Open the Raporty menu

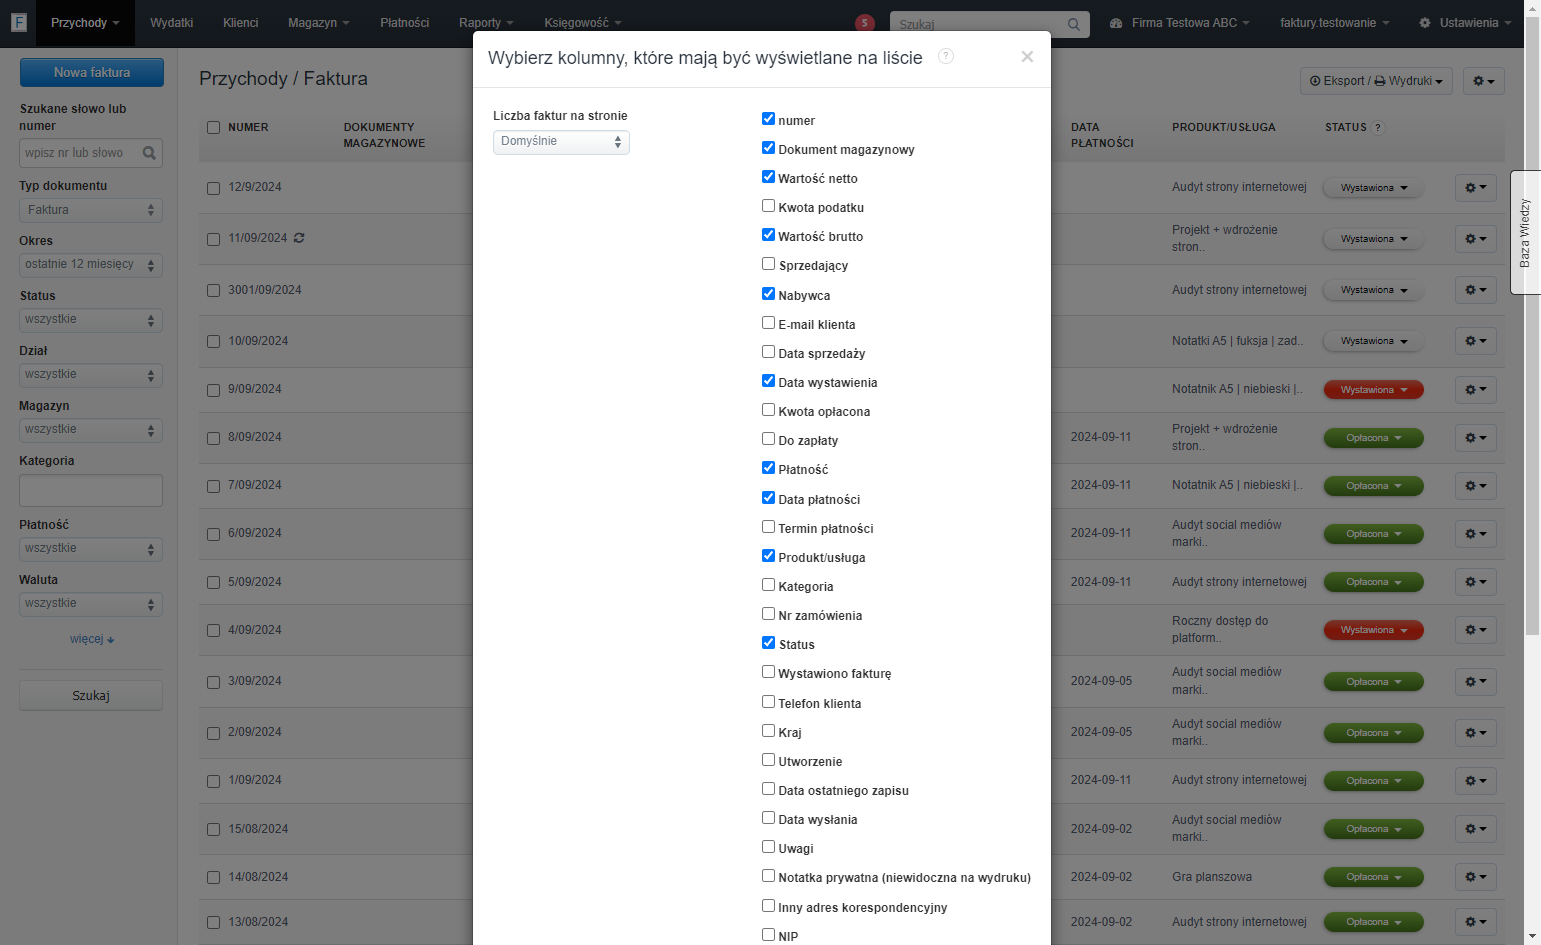click(x=486, y=23)
